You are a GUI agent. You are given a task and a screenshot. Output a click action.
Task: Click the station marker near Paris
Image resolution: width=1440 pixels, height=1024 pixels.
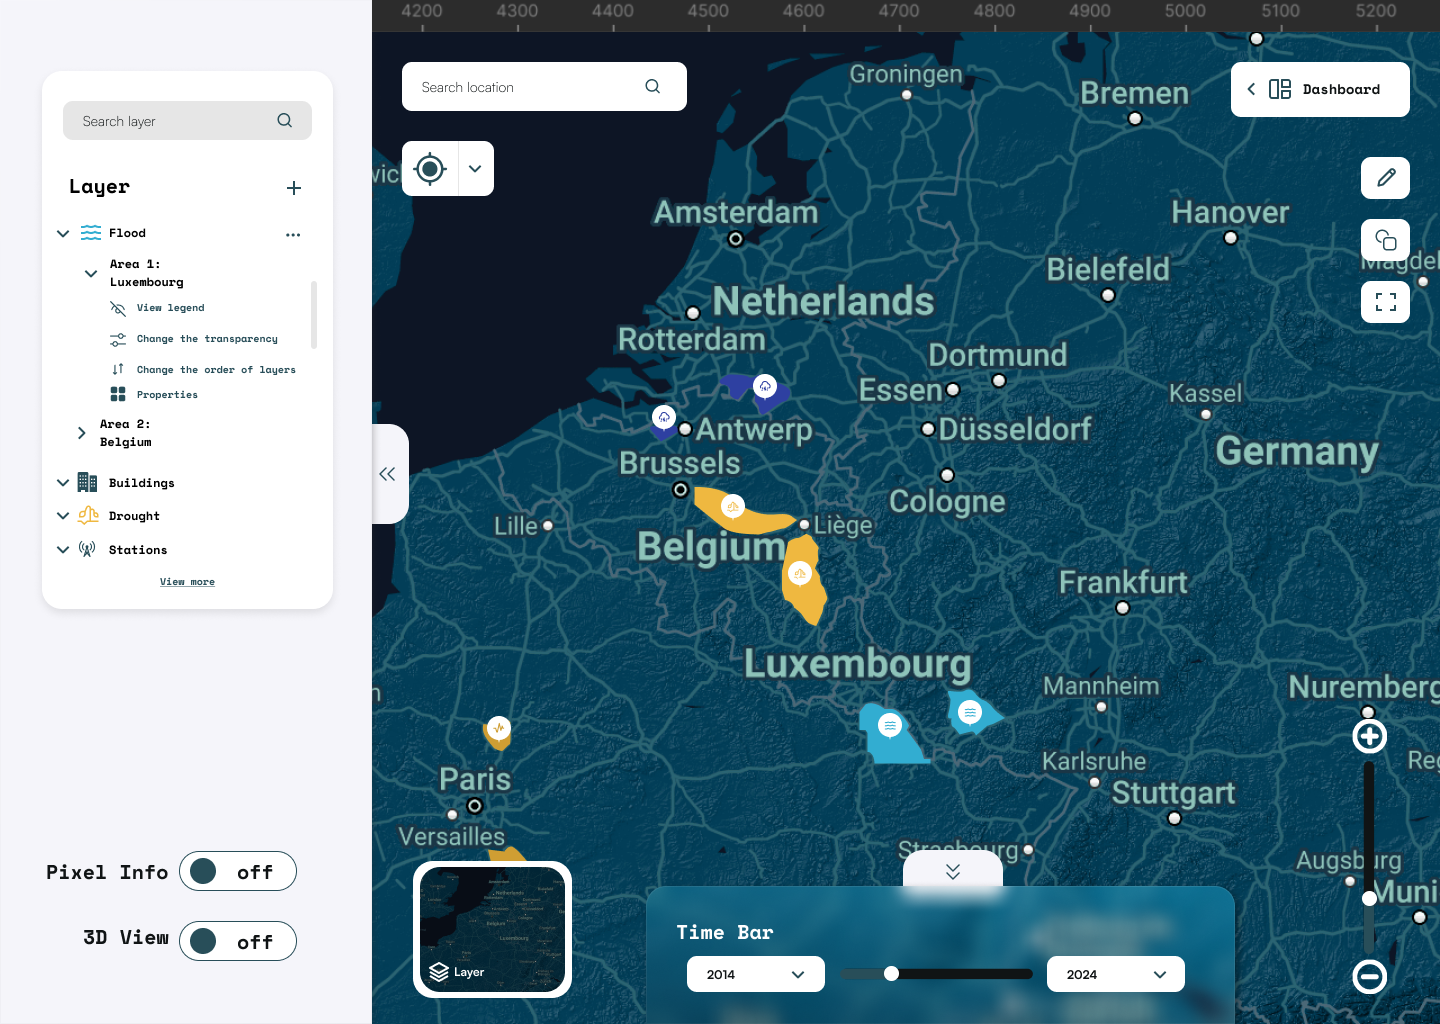coord(498,729)
